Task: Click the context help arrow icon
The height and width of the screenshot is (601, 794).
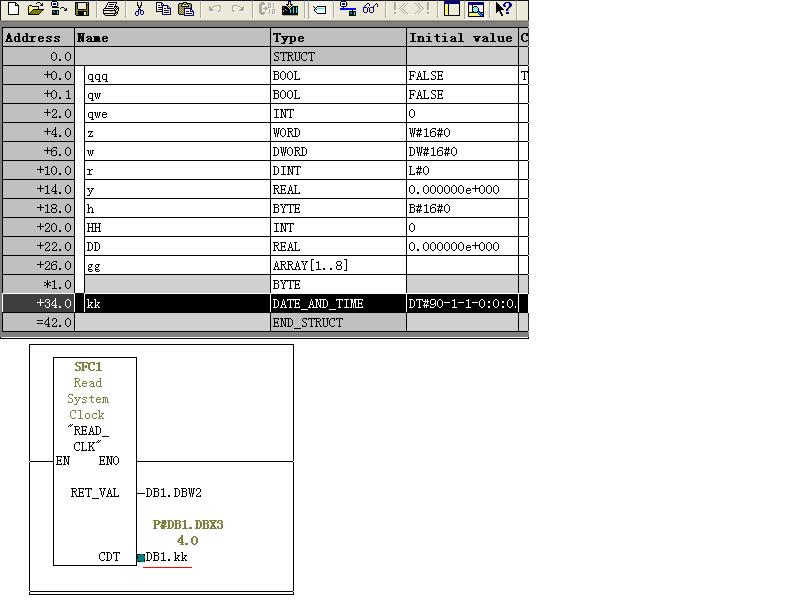Action: 503,9
